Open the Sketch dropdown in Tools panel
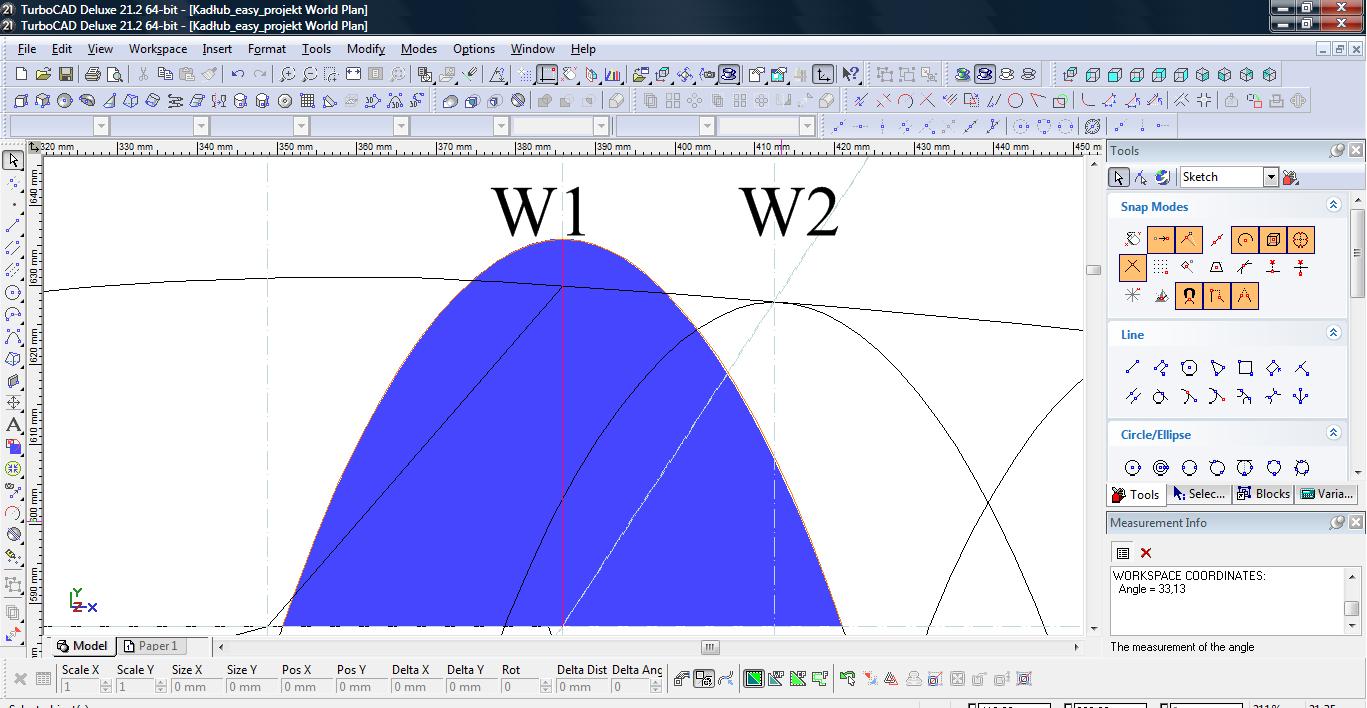 click(x=1270, y=177)
